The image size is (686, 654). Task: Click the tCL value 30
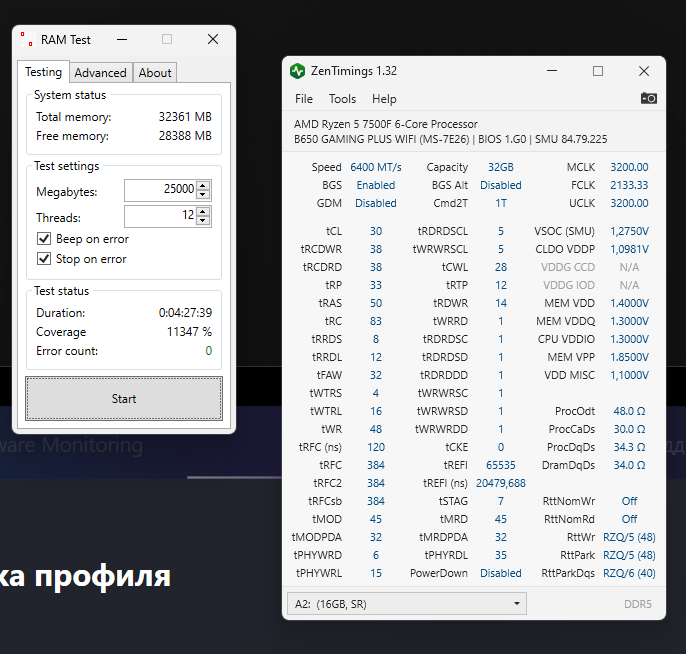pos(376,231)
